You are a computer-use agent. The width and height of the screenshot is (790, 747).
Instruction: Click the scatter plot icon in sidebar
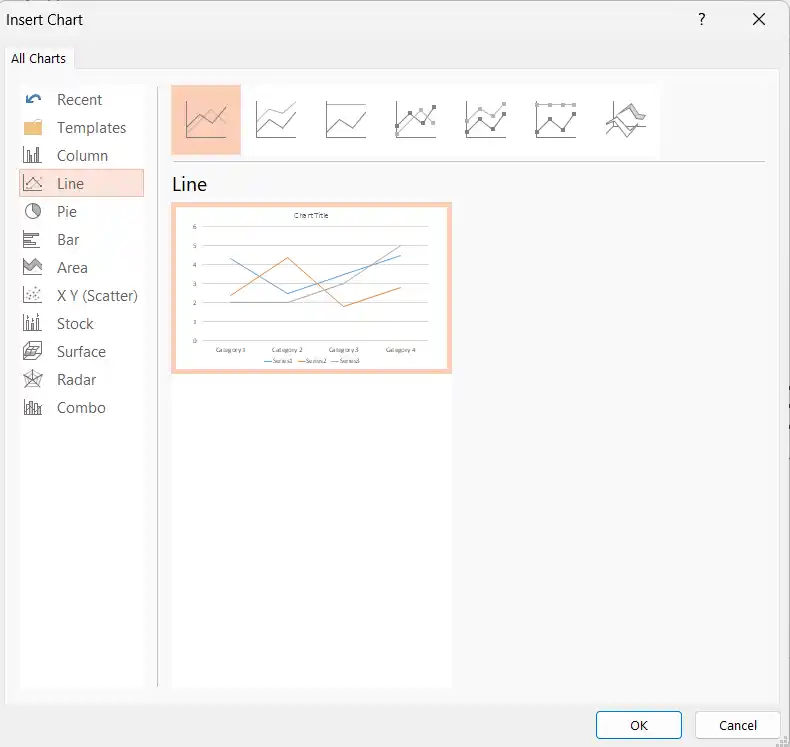32,295
